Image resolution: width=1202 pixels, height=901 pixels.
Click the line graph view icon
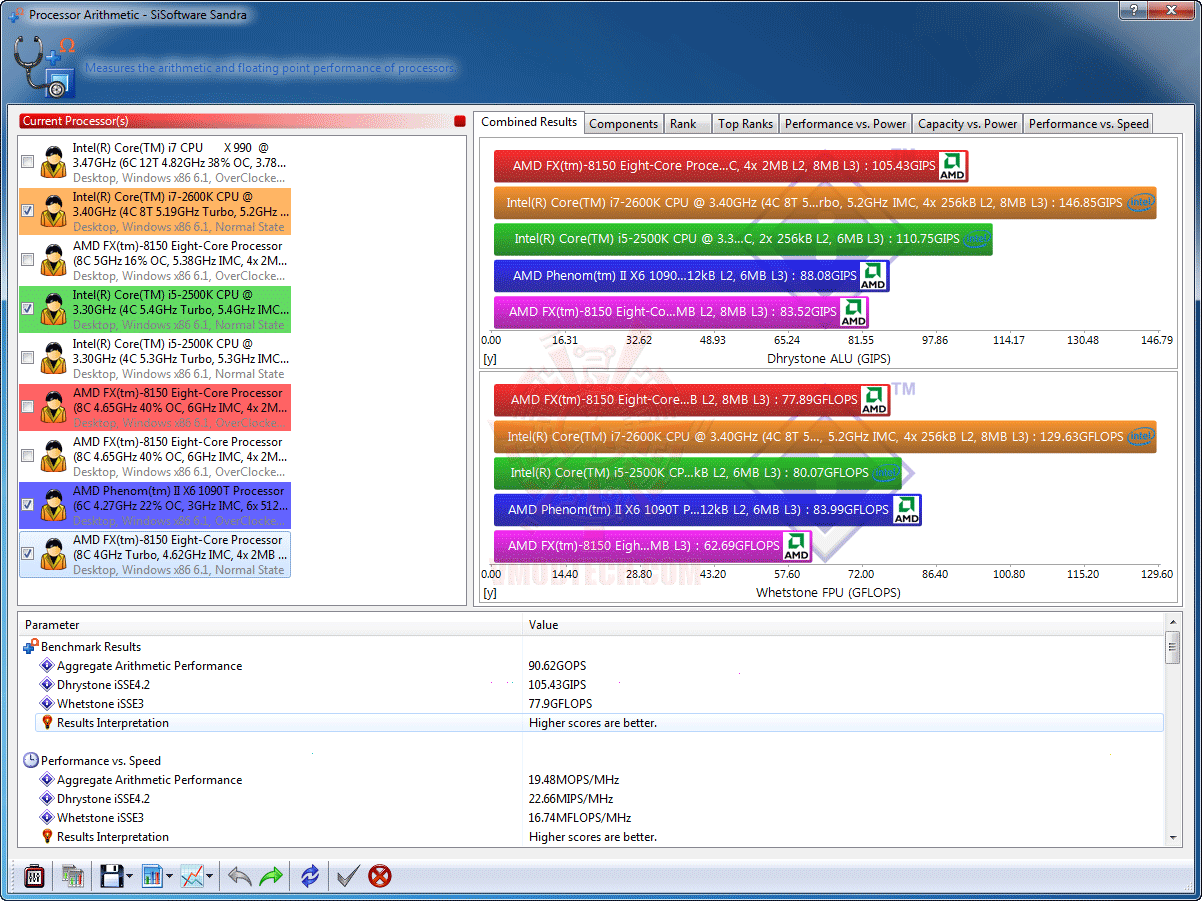tap(192, 877)
